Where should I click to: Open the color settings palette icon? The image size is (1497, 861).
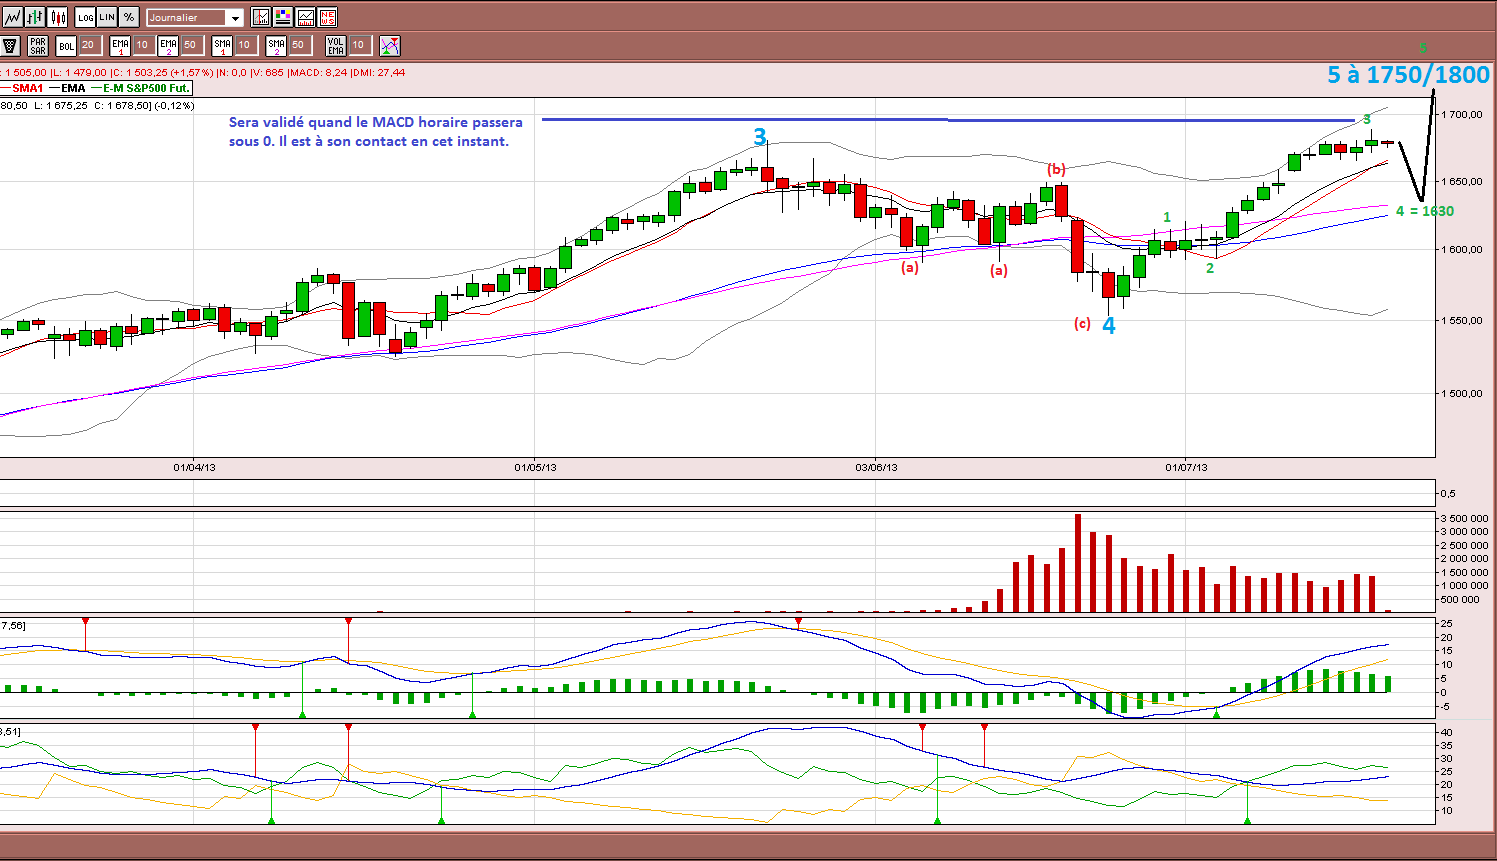(x=283, y=17)
